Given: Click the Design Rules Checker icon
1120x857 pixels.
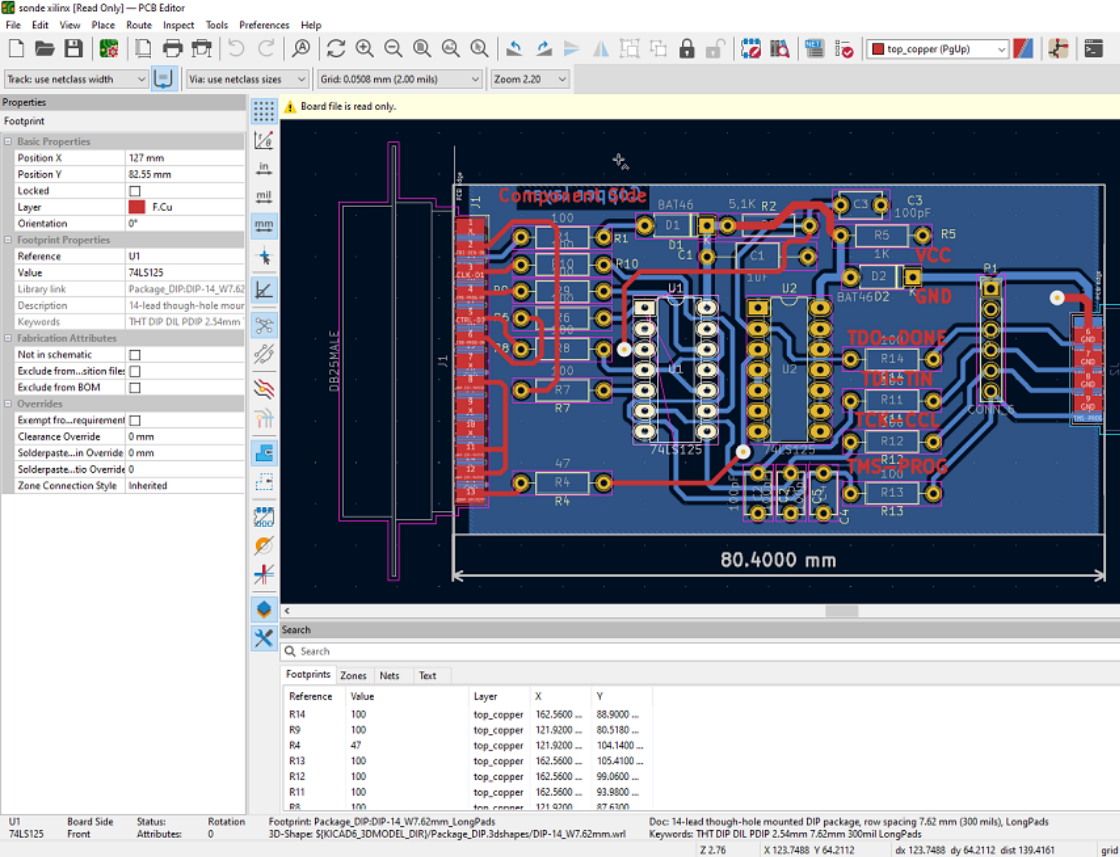Looking at the screenshot, I should pyautogui.click(x=845, y=48).
